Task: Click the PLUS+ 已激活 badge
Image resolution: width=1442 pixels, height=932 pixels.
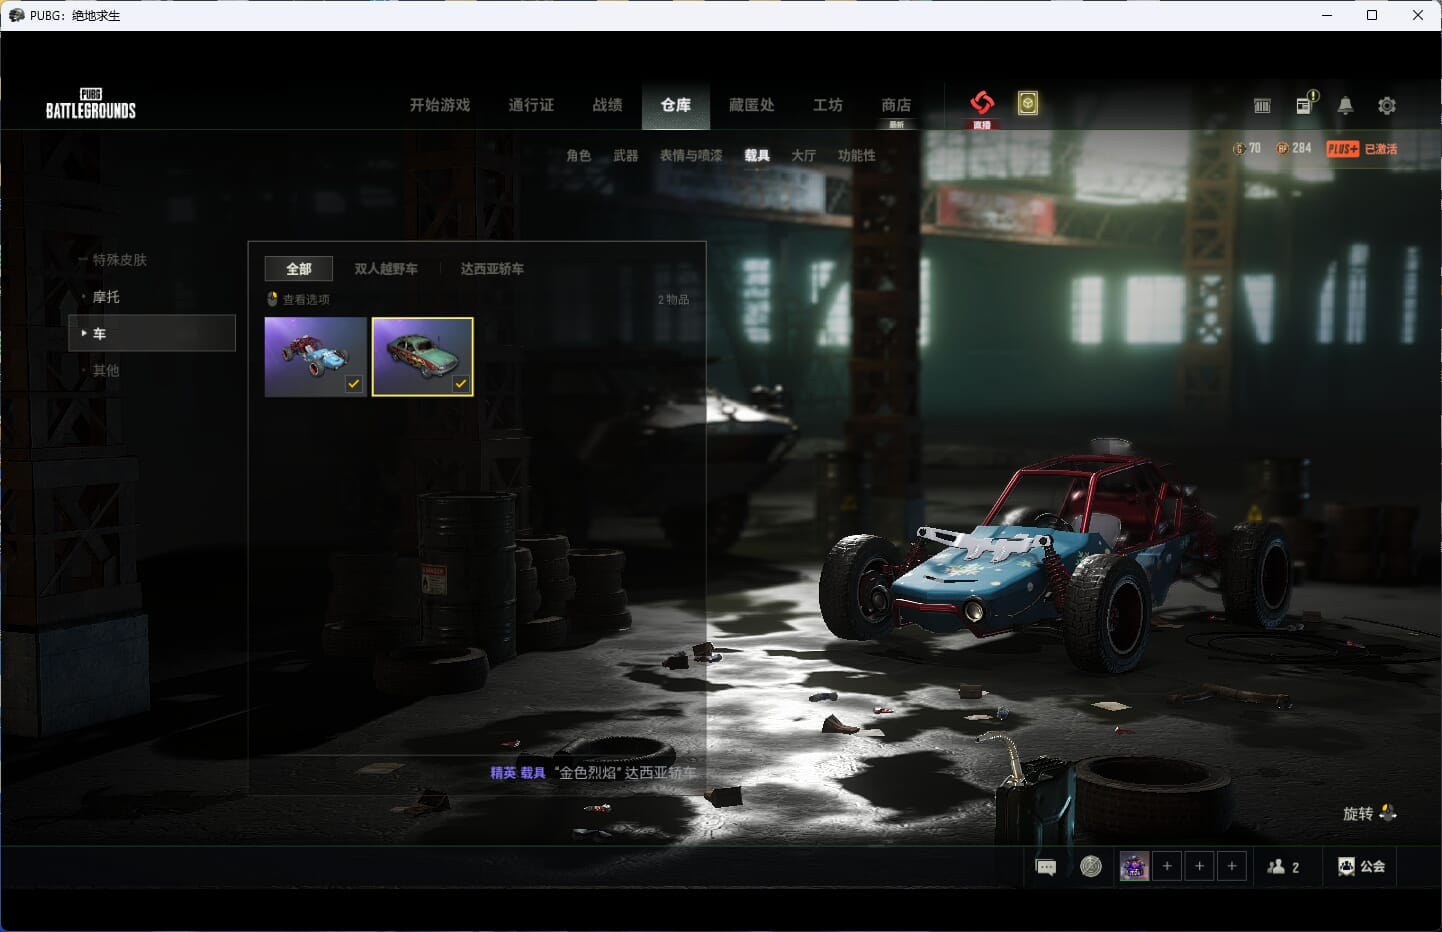Action: coord(1362,148)
